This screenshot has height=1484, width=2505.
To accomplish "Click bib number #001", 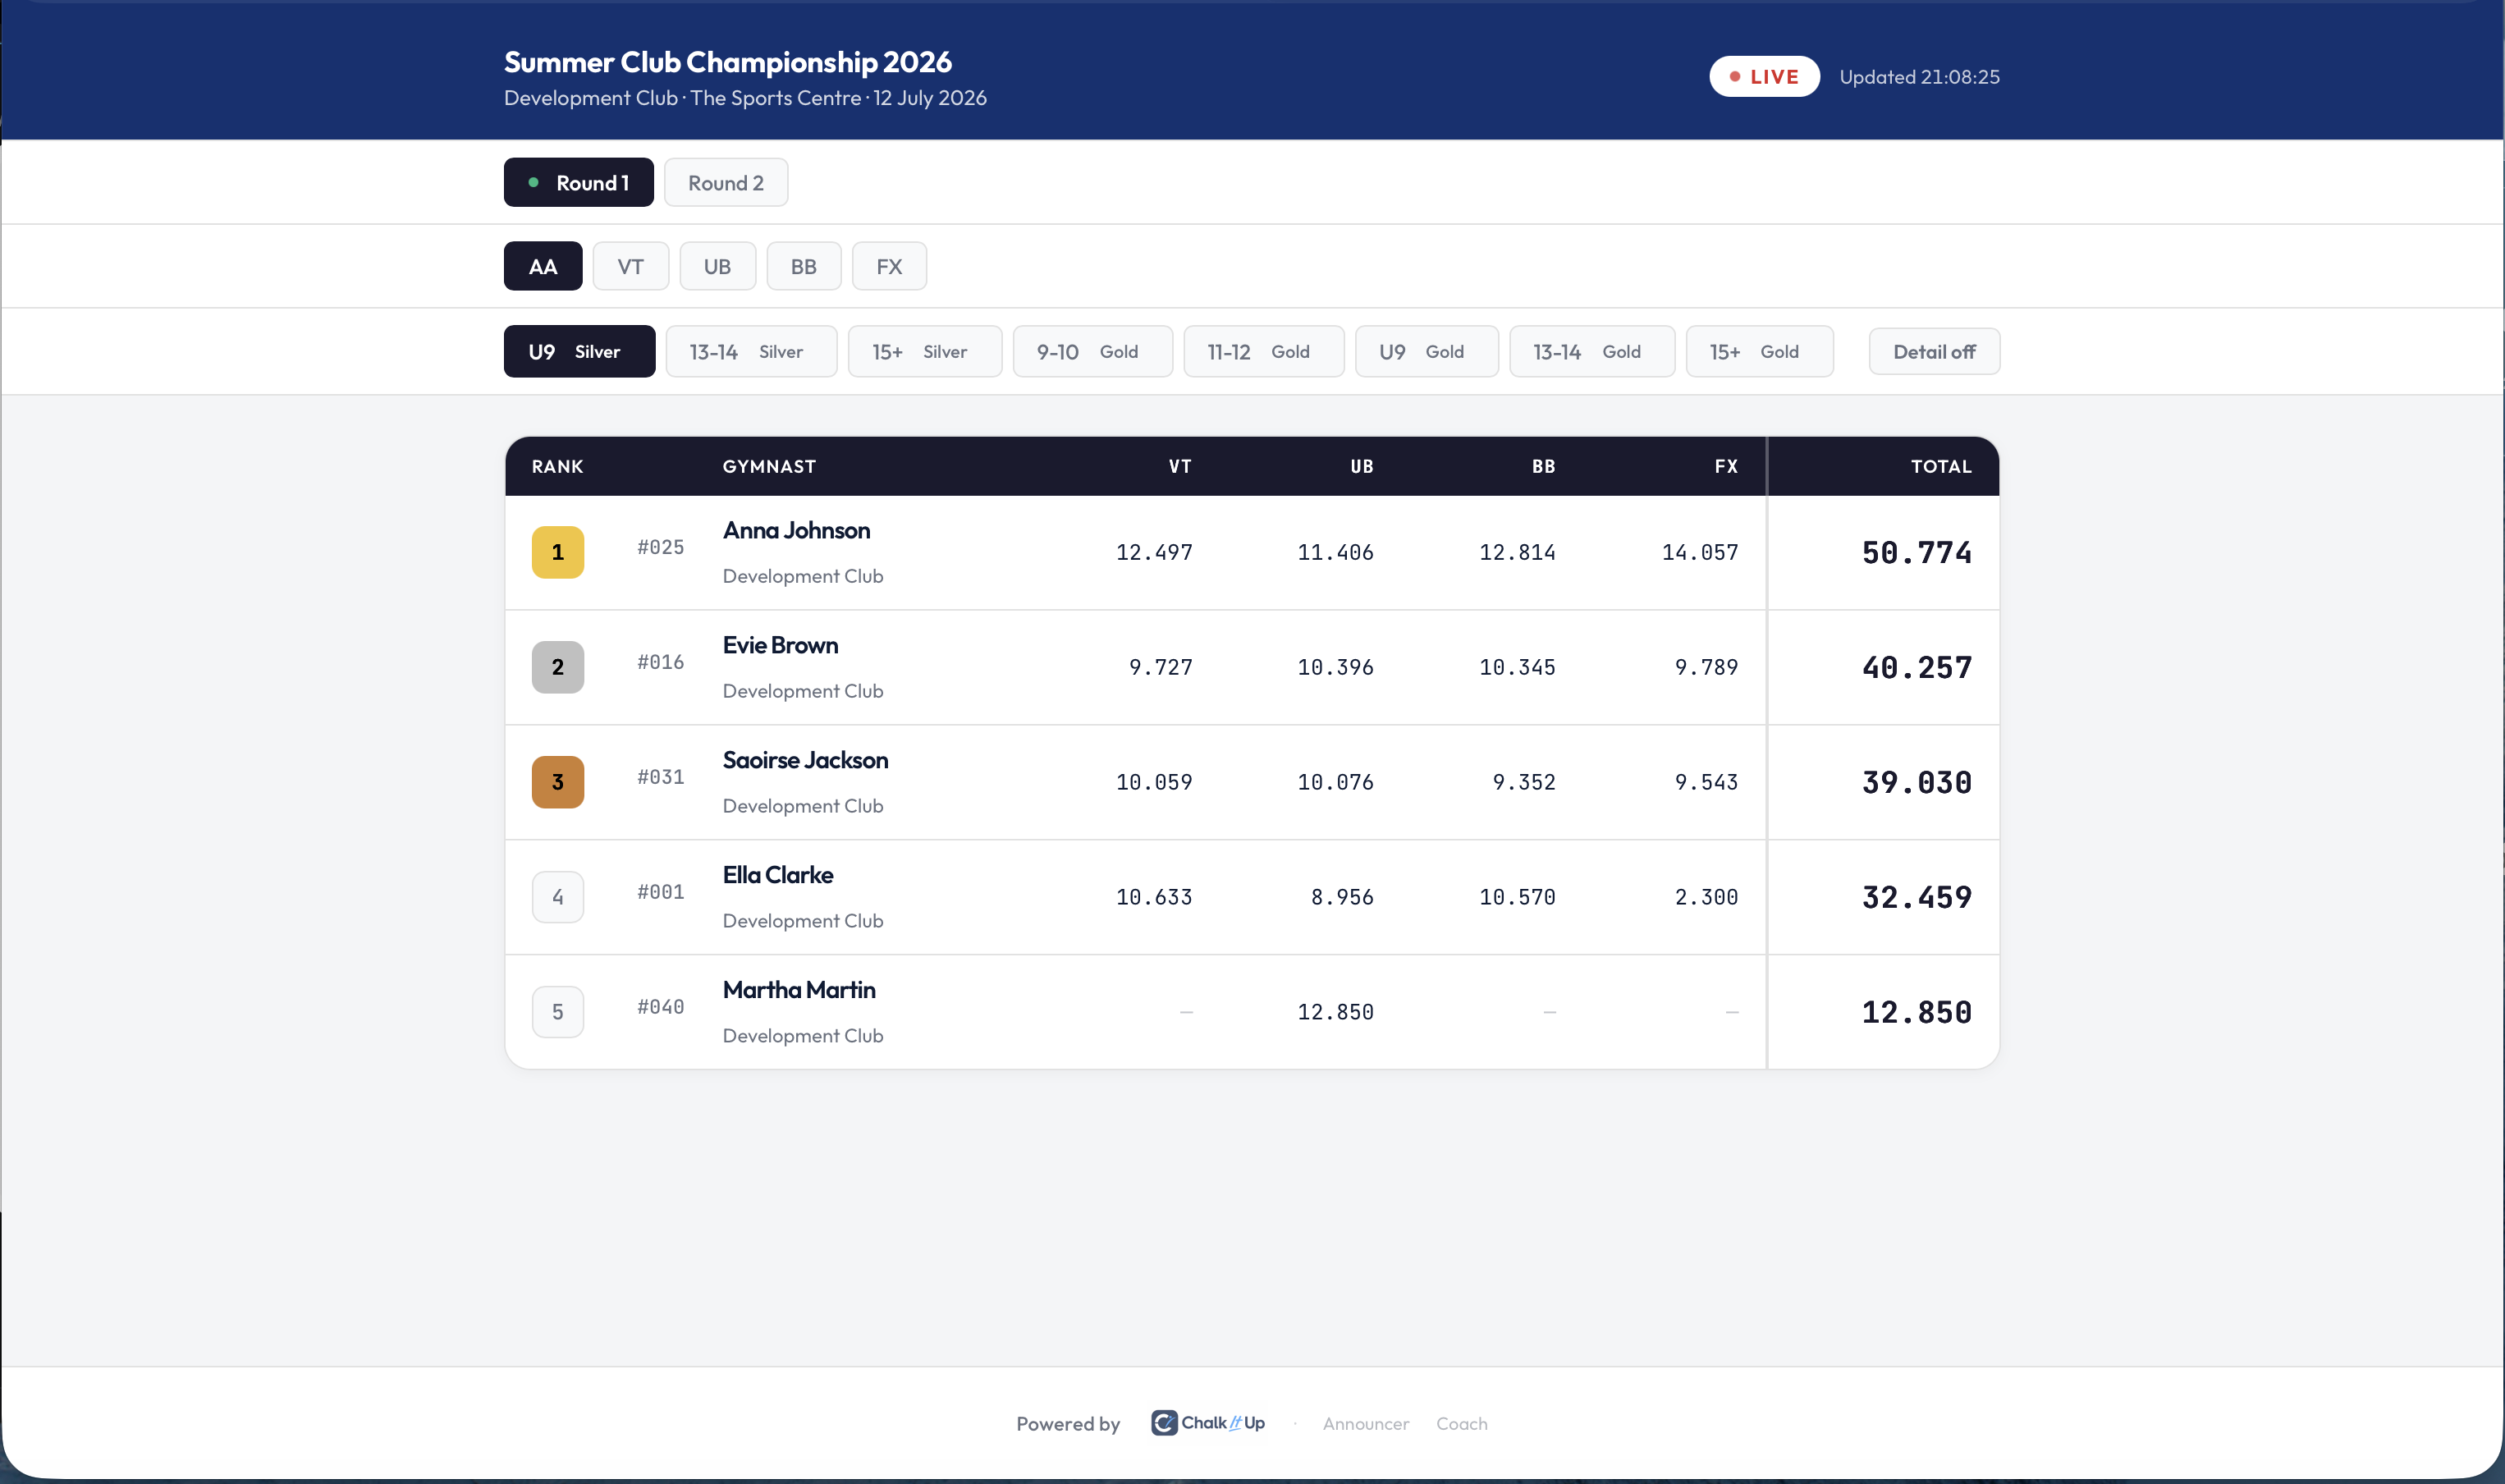I will pos(661,892).
